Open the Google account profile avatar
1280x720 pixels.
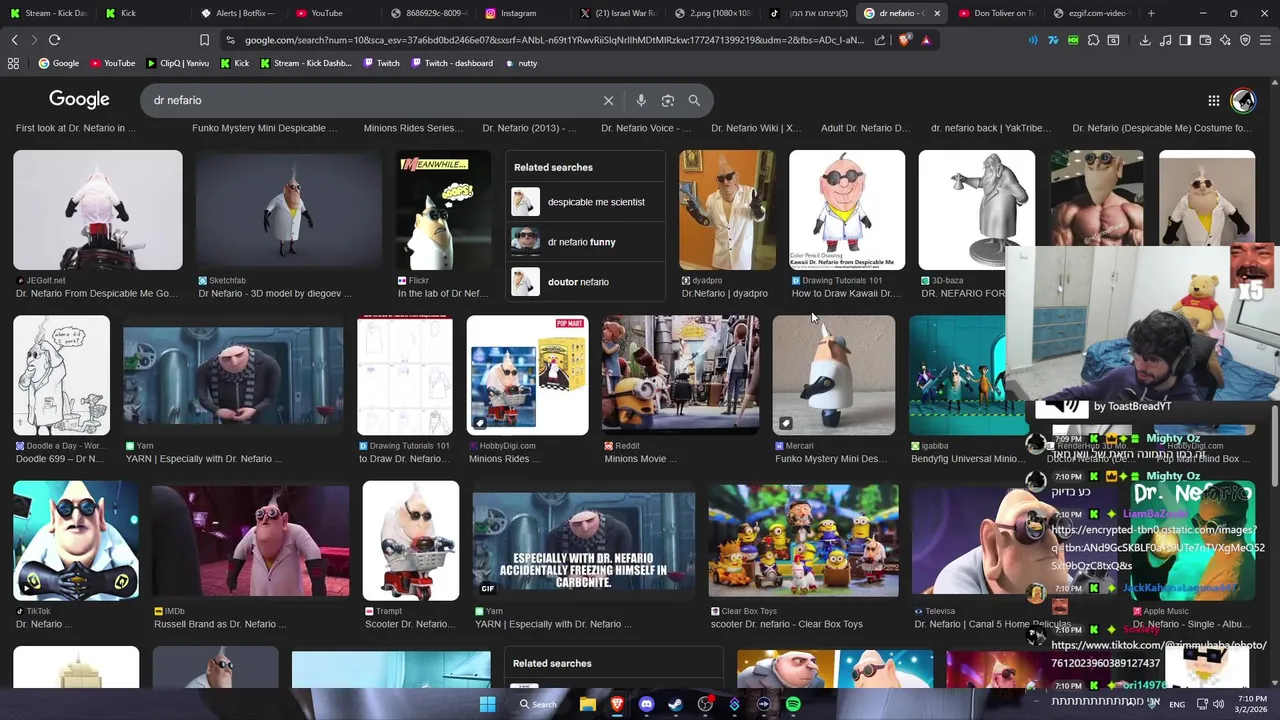tap(1243, 100)
